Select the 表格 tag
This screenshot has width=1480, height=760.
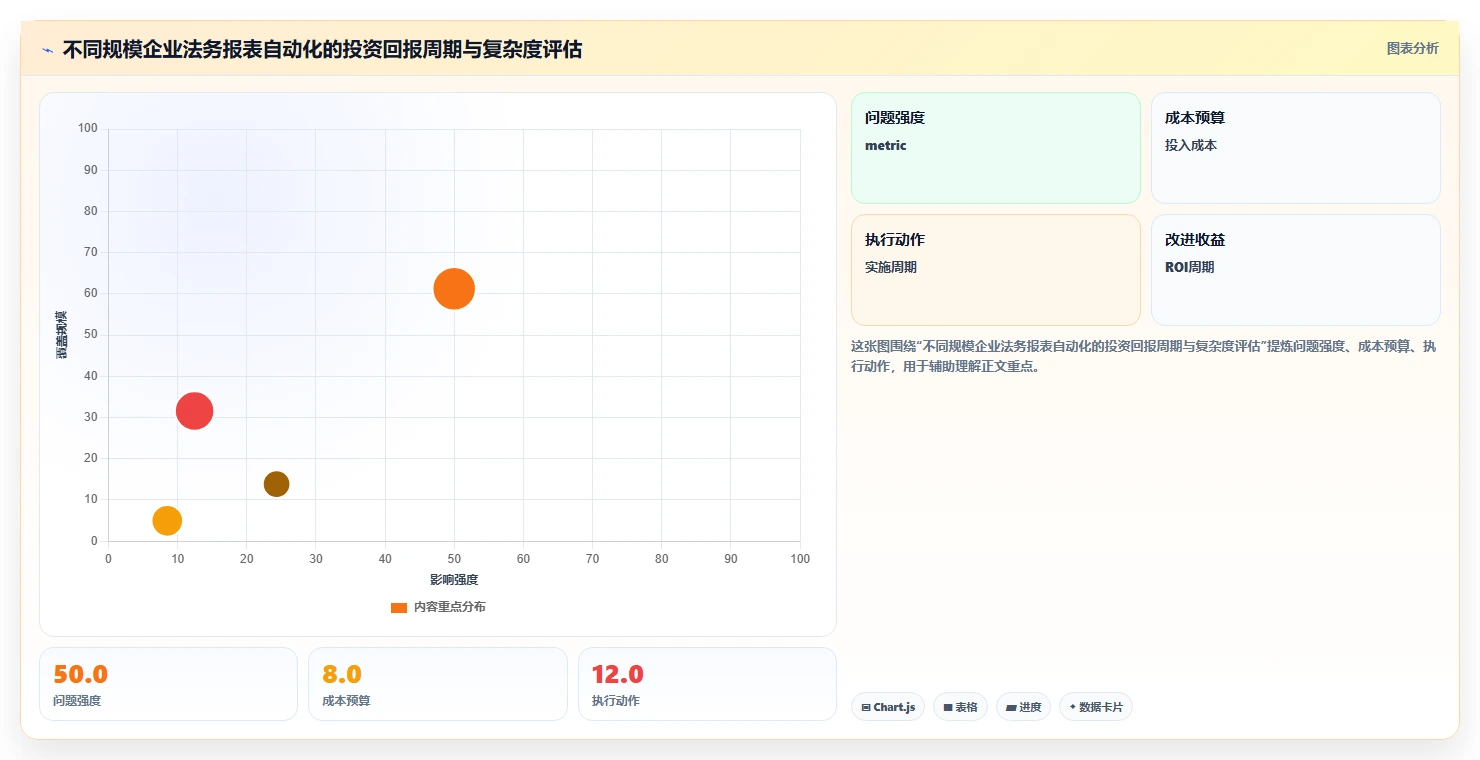click(960, 707)
